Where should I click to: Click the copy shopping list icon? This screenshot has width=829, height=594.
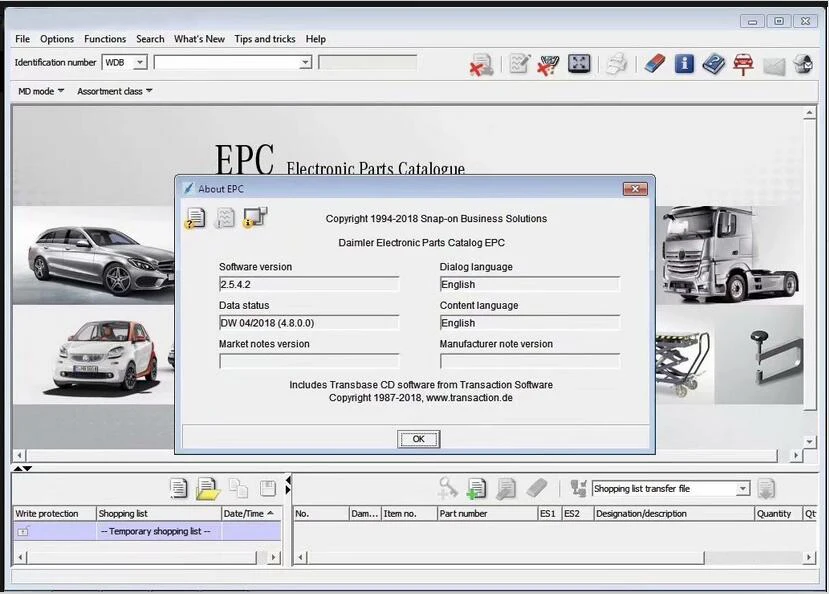tap(238, 488)
